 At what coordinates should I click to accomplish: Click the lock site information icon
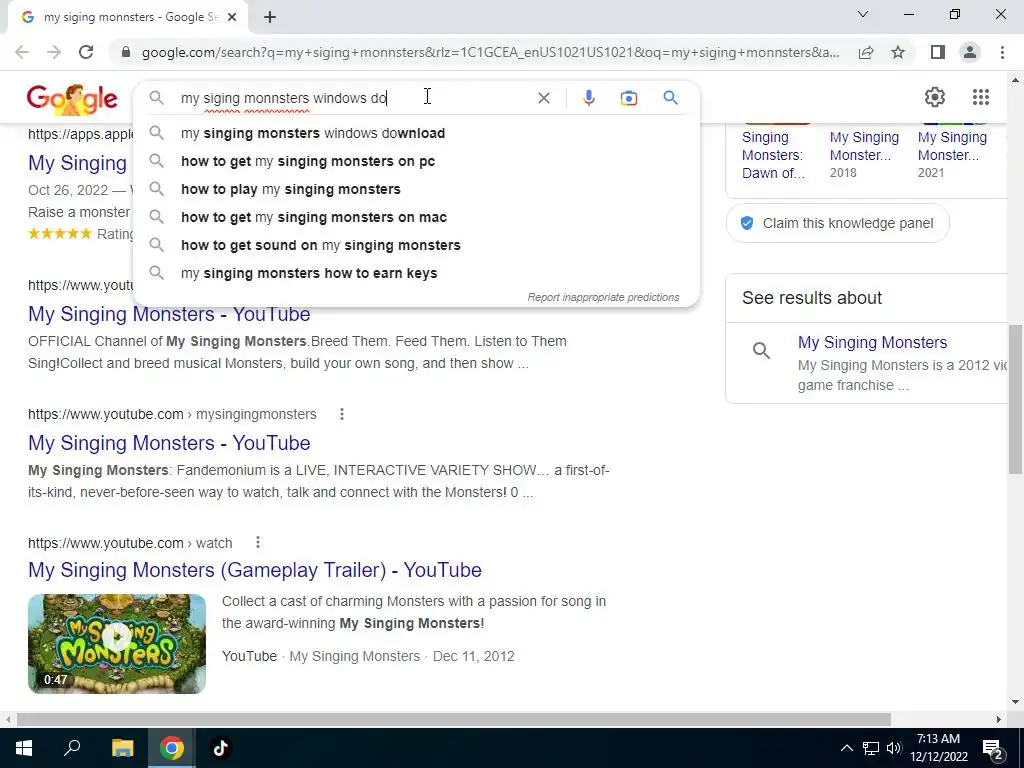[x=126, y=52]
